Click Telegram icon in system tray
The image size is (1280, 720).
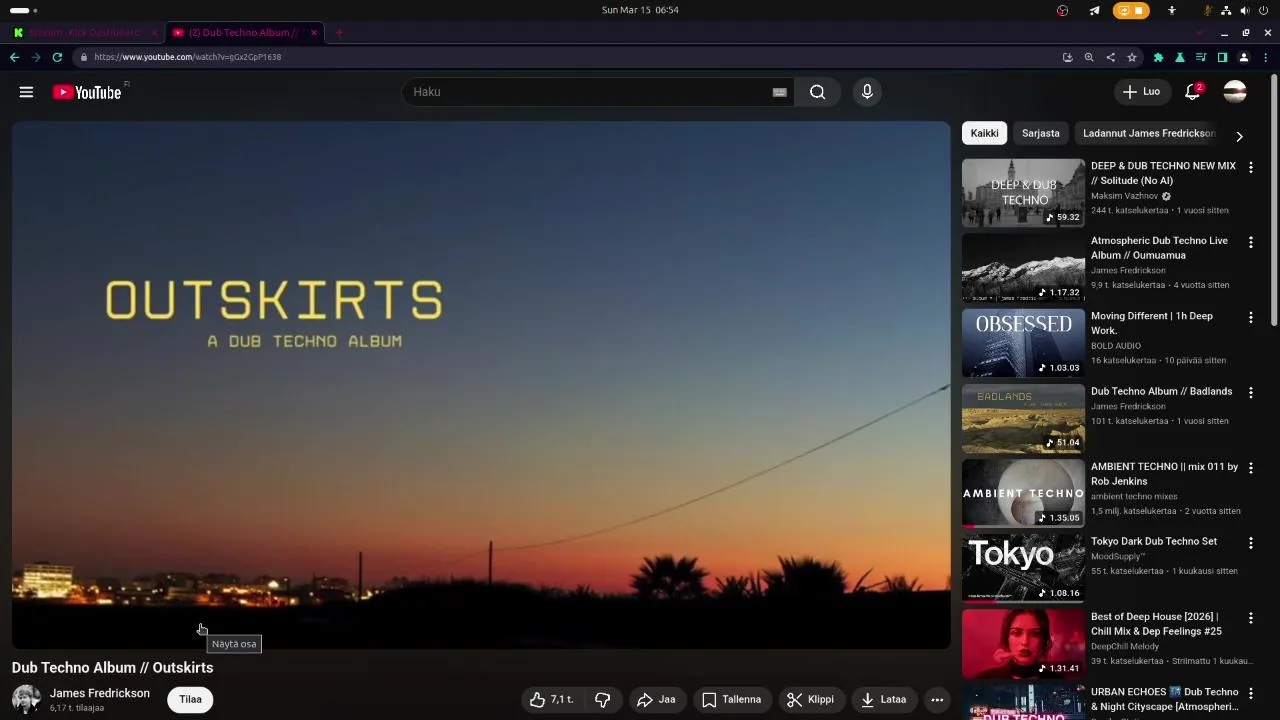[1094, 10]
